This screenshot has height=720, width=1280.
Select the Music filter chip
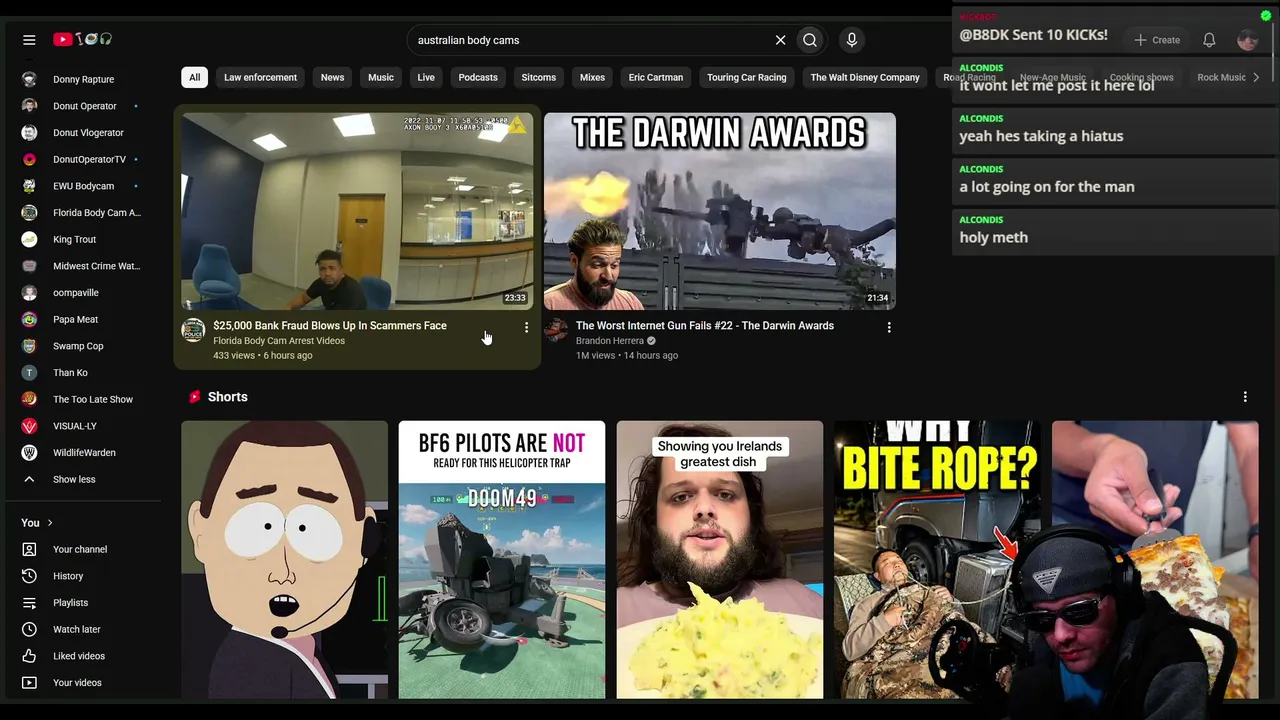[381, 77]
